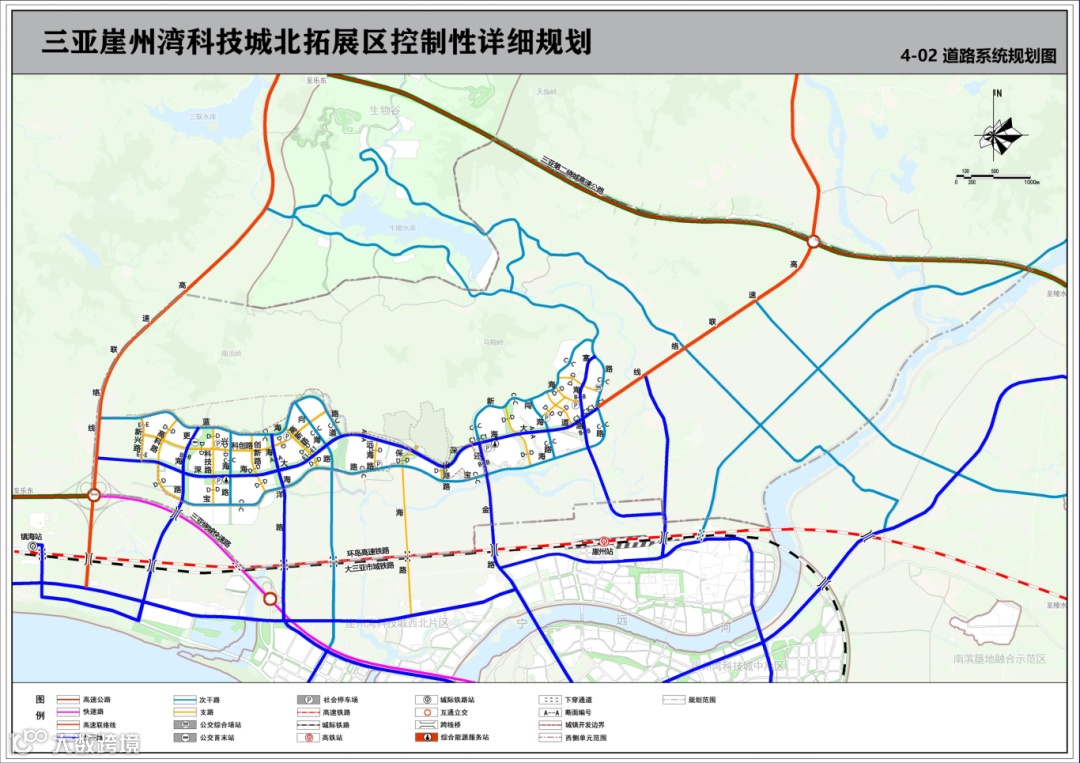The height and width of the screenshot is (763, 1080).
Task: Click the 高速公路 legend color sample
Action: pyautogui.click(x=67, y=699)
